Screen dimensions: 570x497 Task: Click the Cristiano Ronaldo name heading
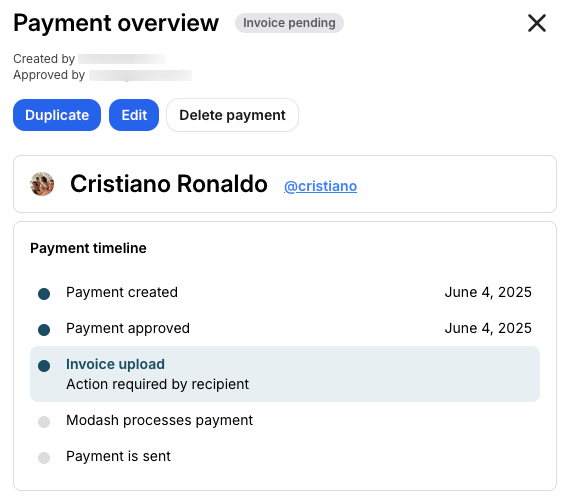tap(169, 184)
